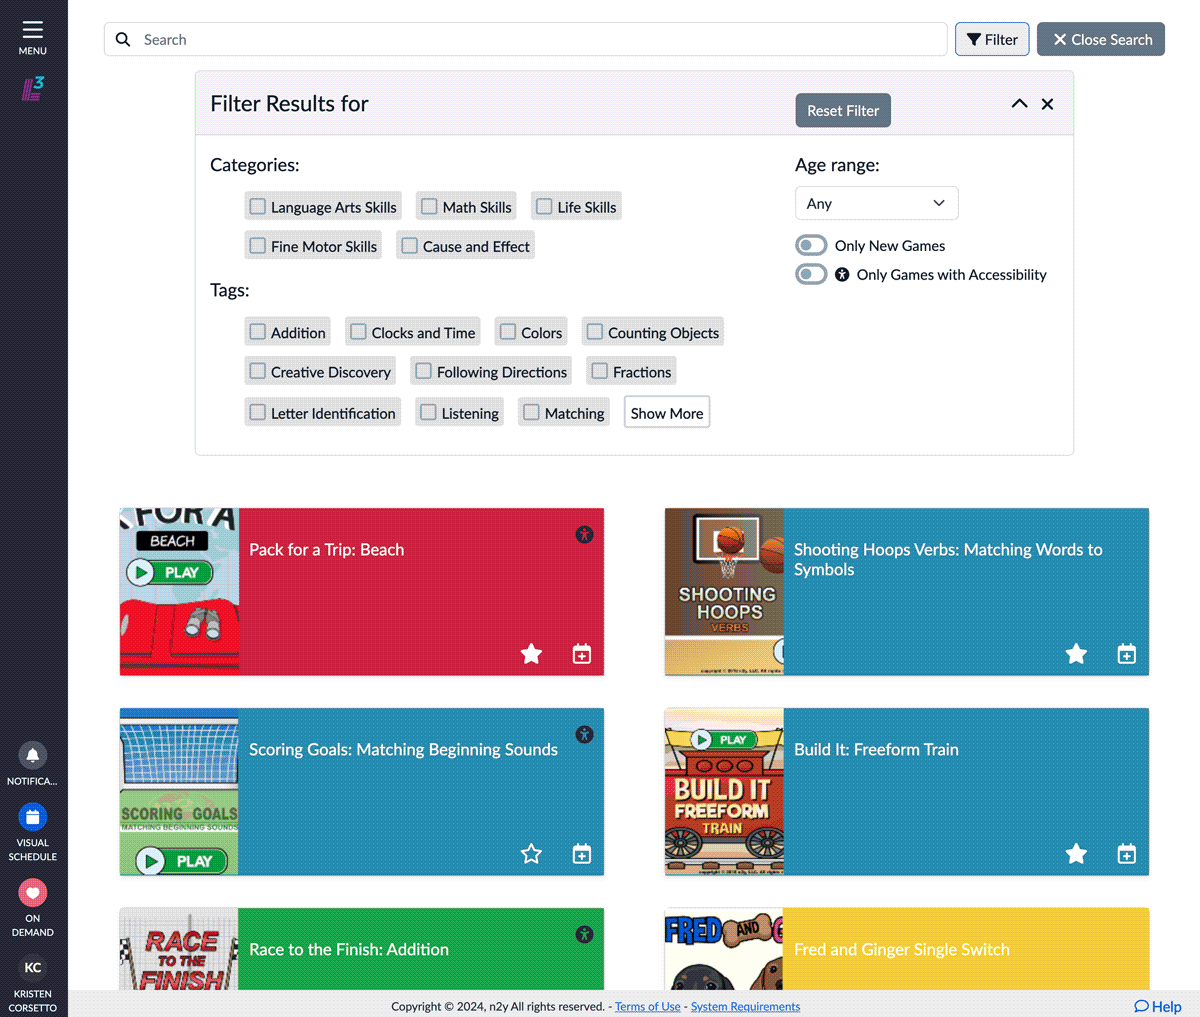Close the filter panel with X icon

pos(1047,104)
